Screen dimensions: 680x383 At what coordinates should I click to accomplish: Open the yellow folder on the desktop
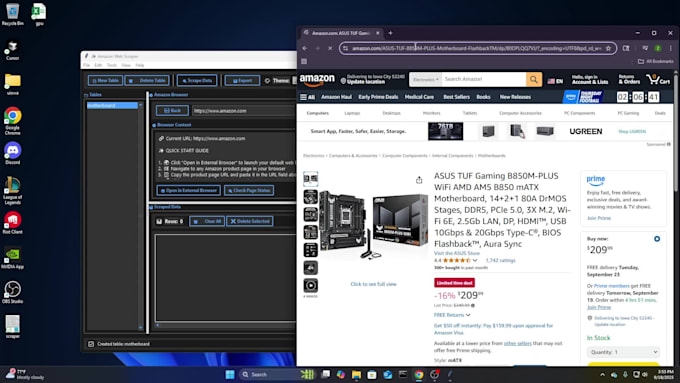coord(13,84)
